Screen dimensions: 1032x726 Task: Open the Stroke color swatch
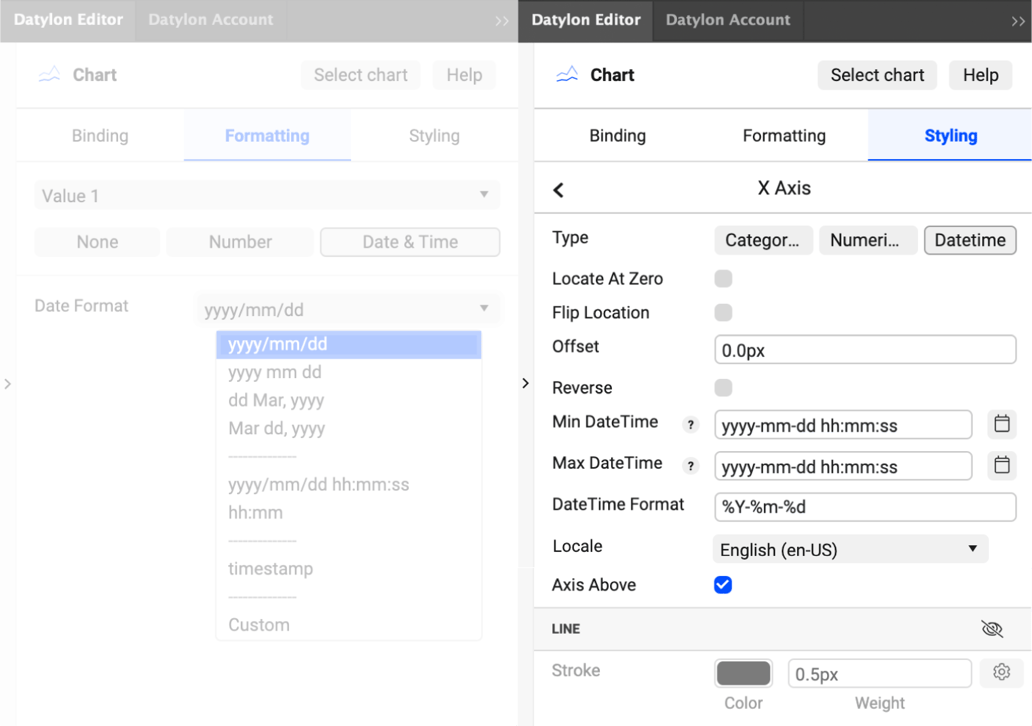tap(744, 673)
